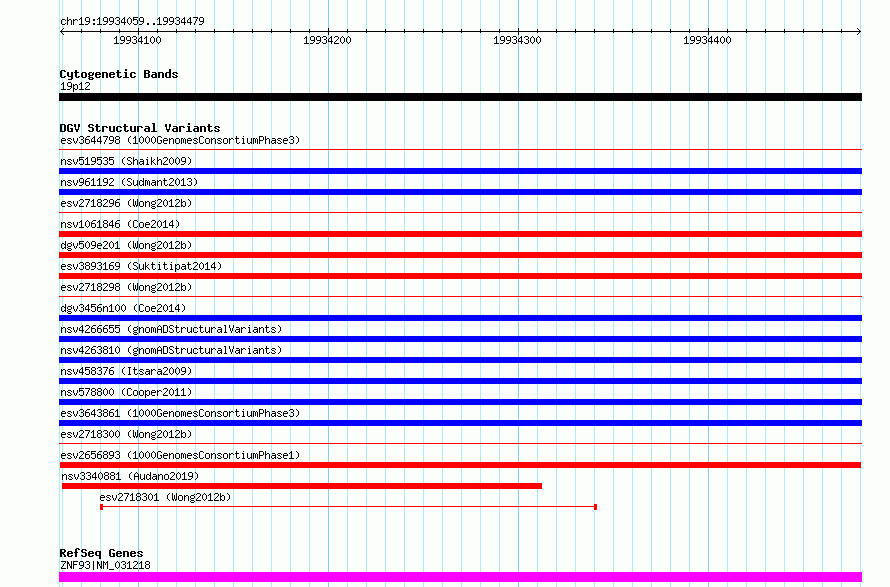
Task: Click the esv2718296 (Wong2012b) label
Action: 126,203
